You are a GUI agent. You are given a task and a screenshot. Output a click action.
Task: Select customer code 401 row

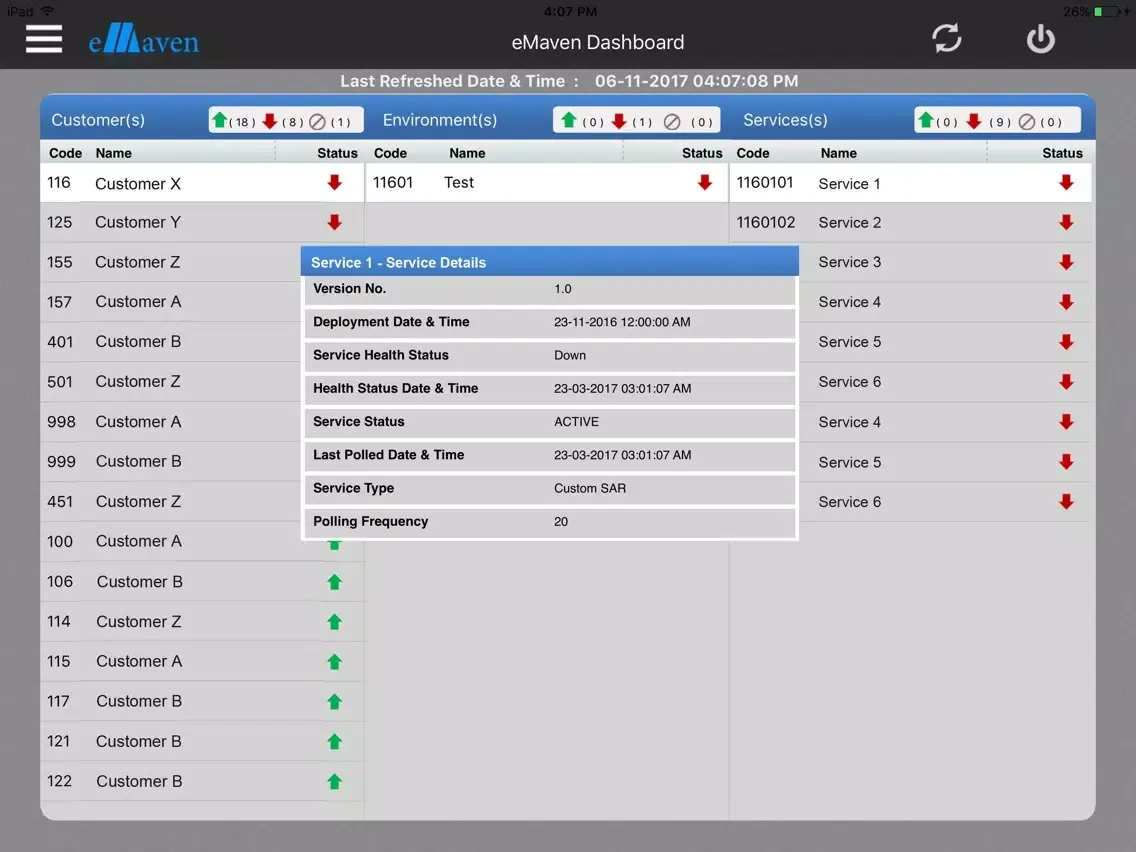tap(171, 342)
